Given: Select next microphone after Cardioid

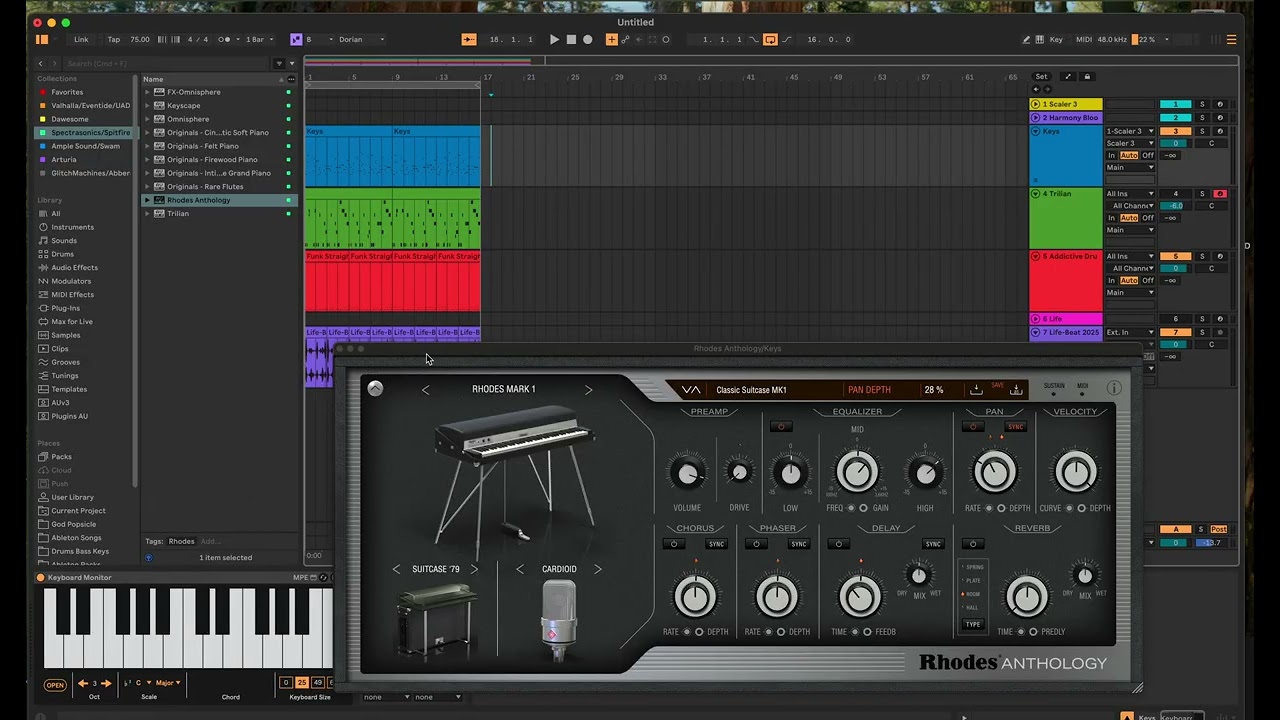Looking at the screenshot, I should pos(597,570).
